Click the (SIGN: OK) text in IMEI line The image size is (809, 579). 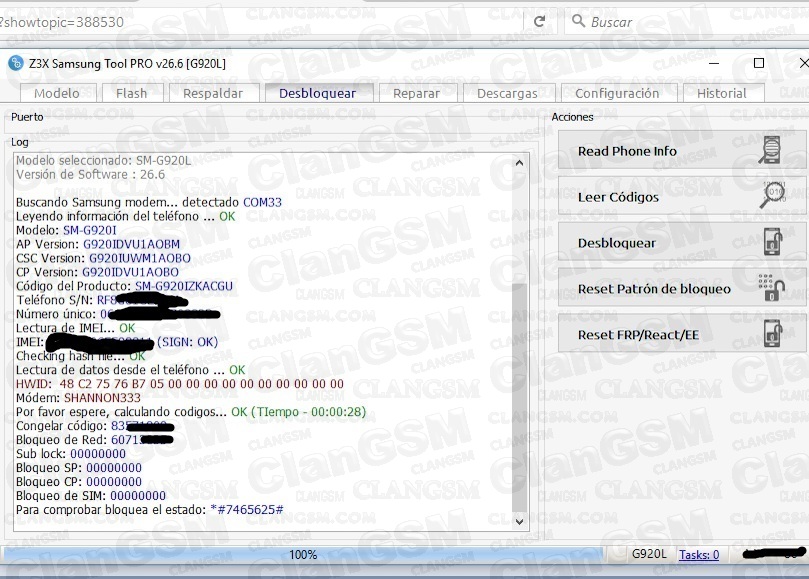pyautogui.click(x=187, y=342)
